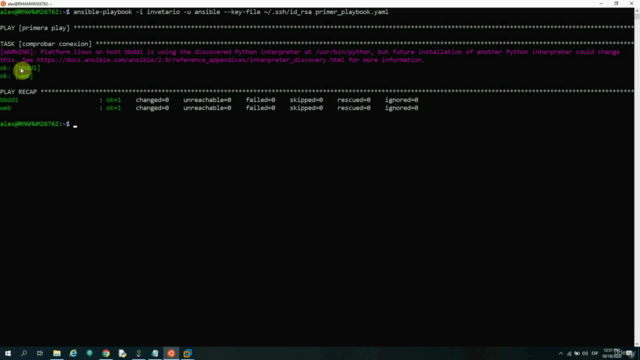Click 'ok=1' in the web row
The height and width of the screenshot is (360, 640).
(113, 108)
